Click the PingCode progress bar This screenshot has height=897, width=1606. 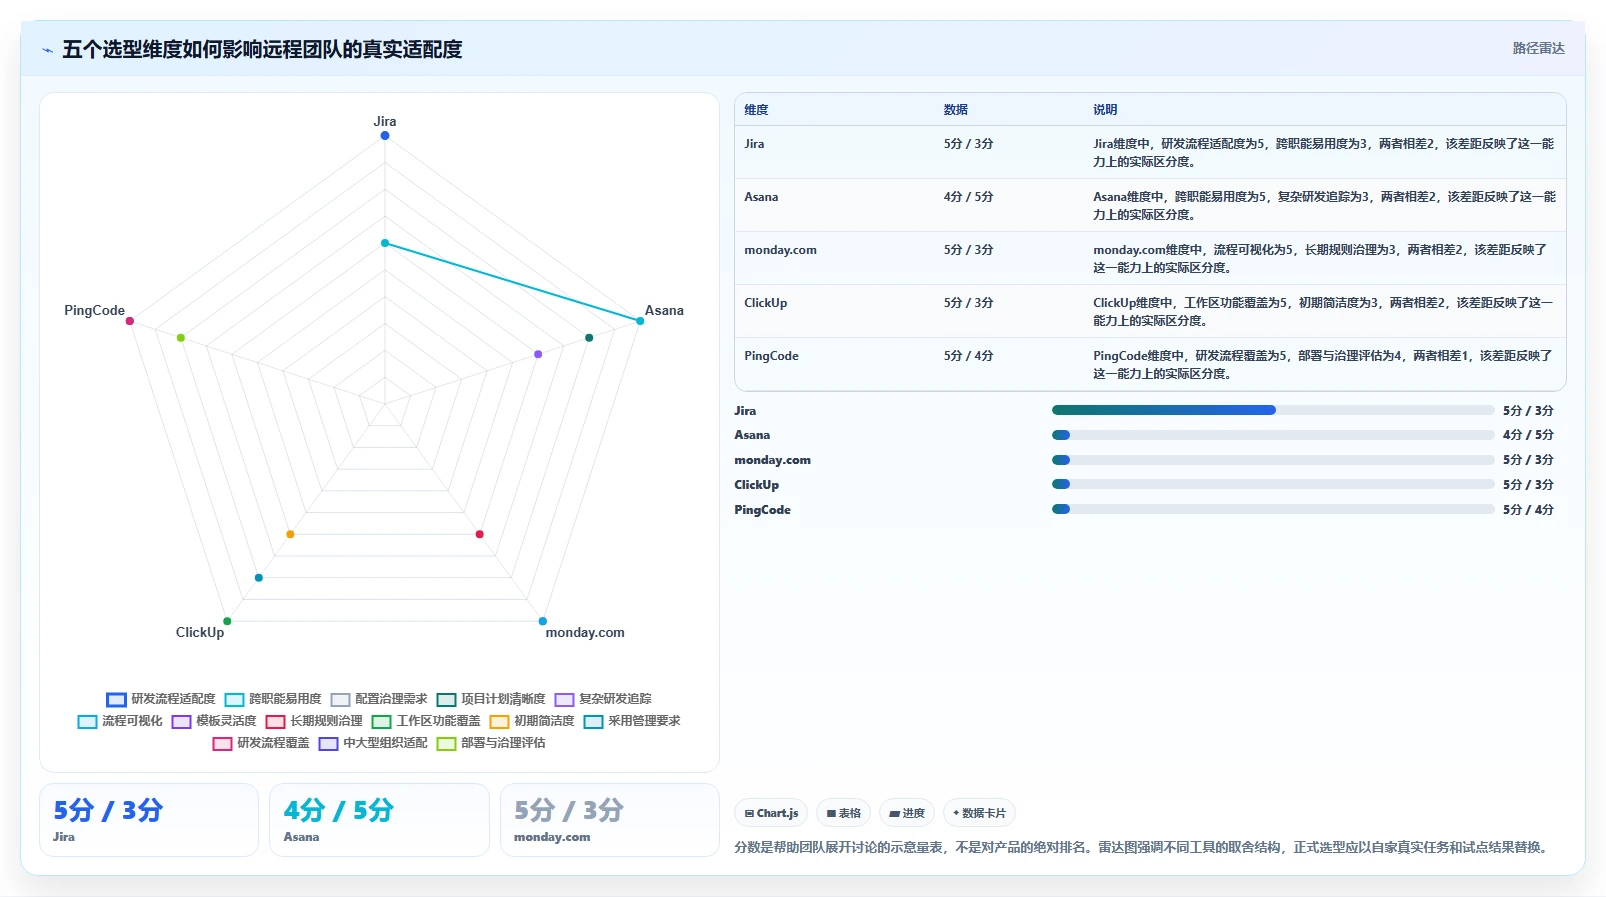click(1273, 509)
